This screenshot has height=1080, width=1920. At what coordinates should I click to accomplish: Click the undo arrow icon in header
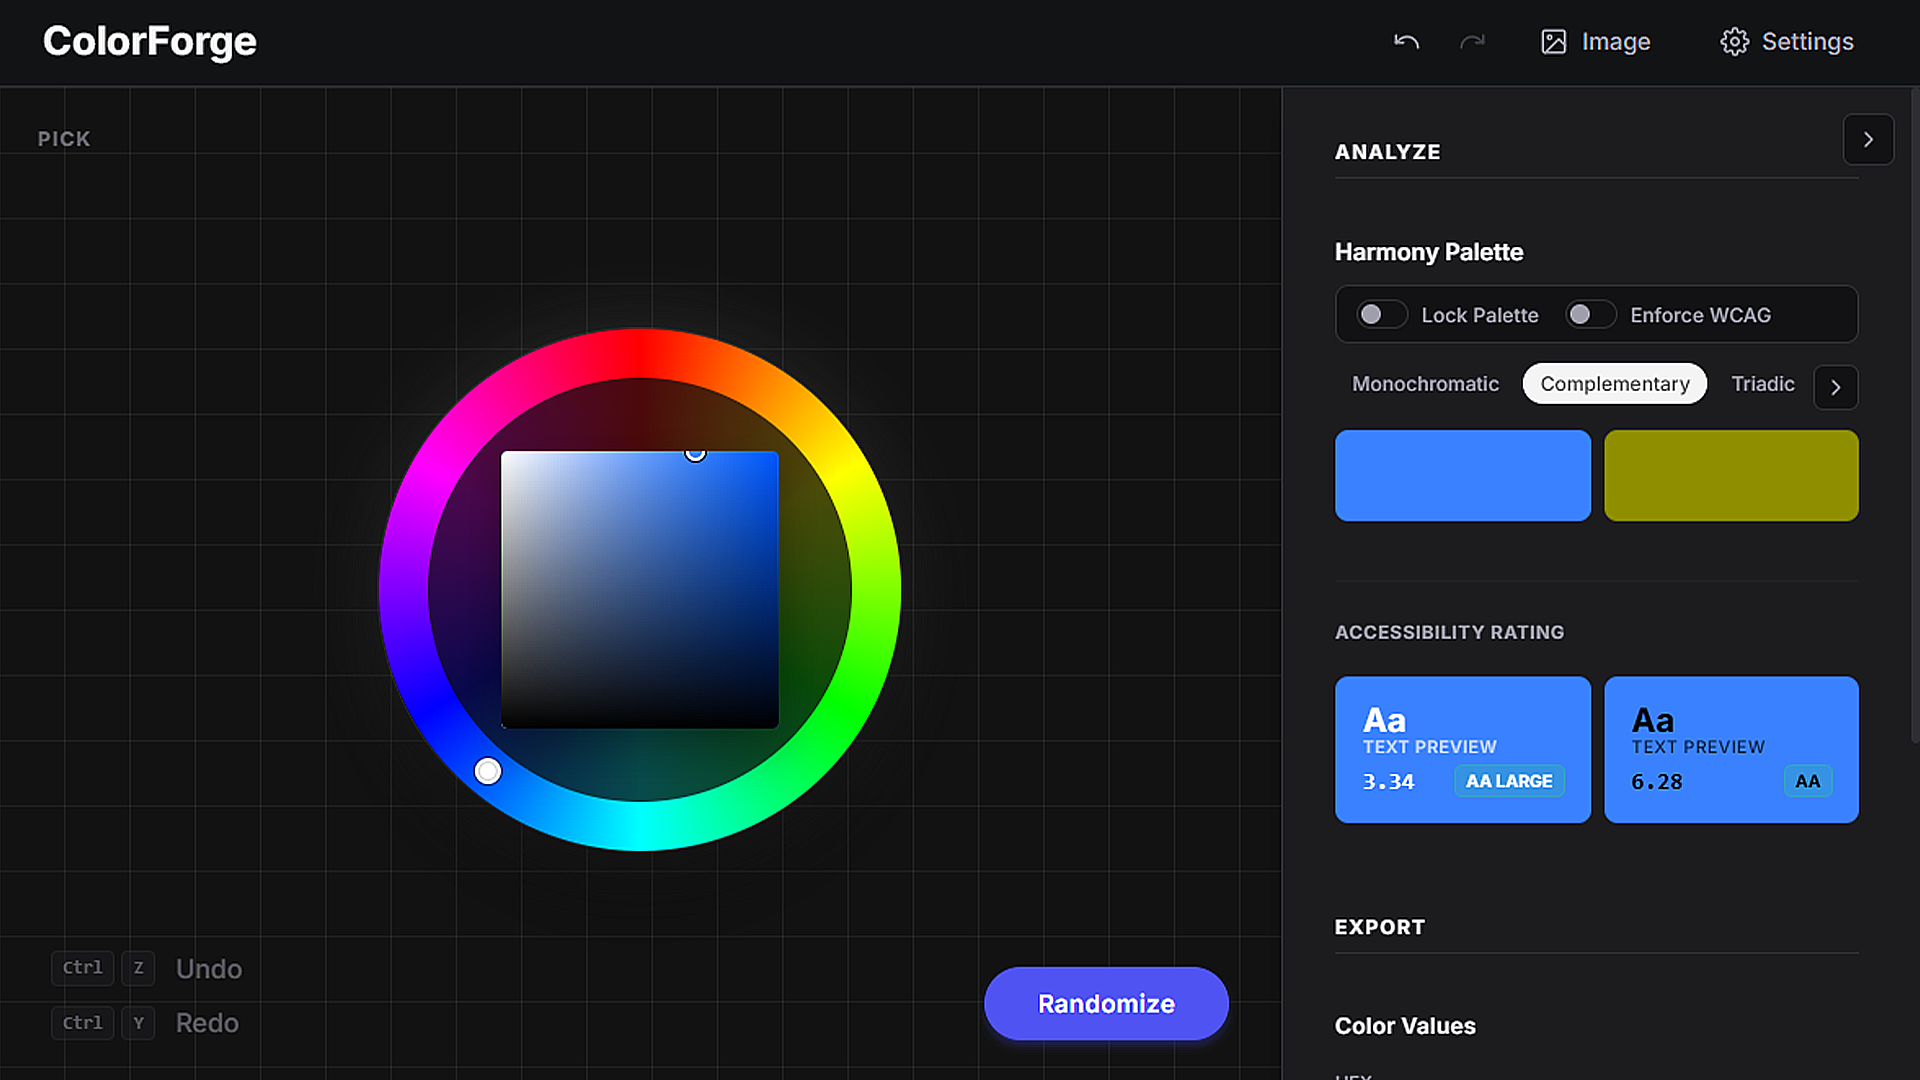click(1406, 42)
